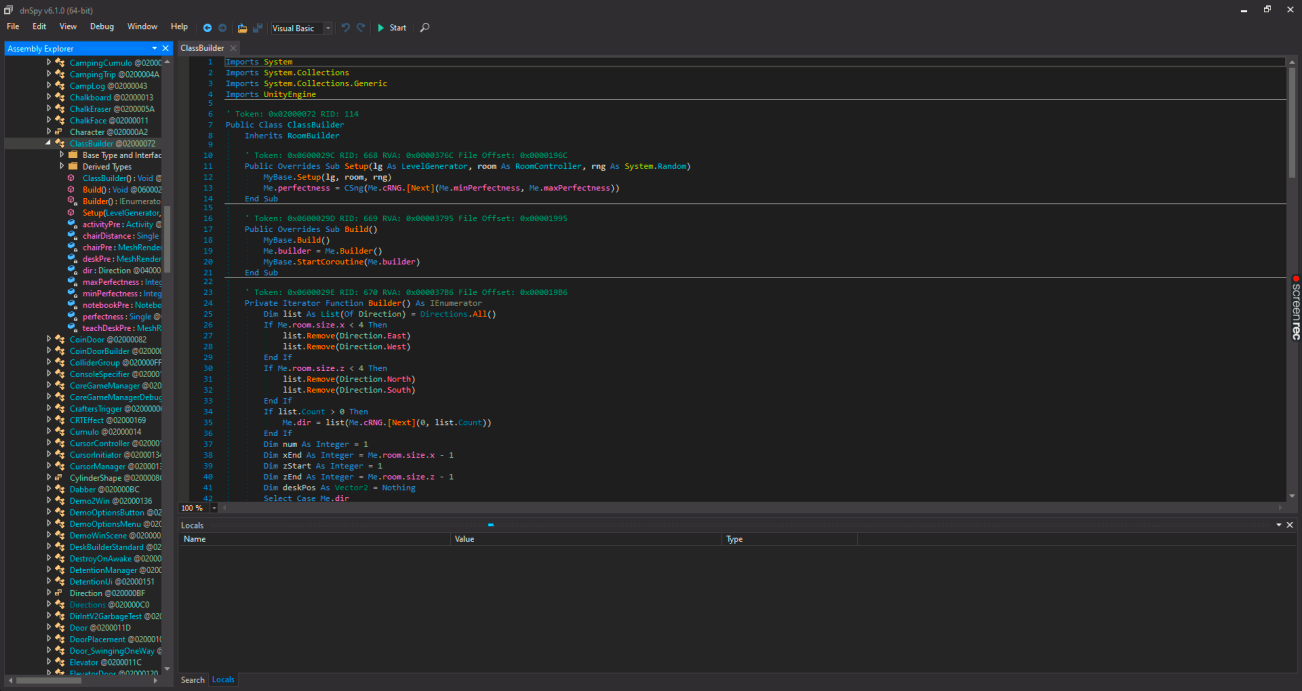Click the class icon beside CoinDoor @02000082
This screenshot has width=1302, height=691.
pyautogui.click(x=60, y=340)
